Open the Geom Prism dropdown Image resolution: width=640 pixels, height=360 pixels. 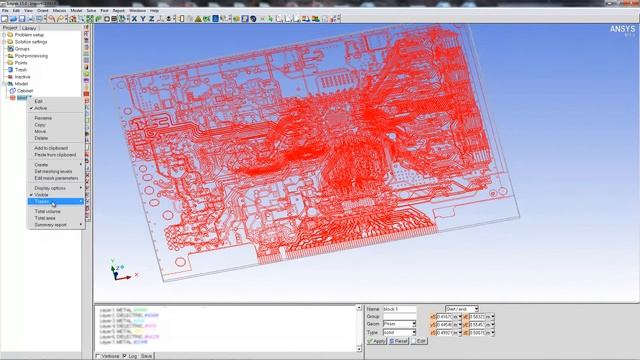click(413, 324)
